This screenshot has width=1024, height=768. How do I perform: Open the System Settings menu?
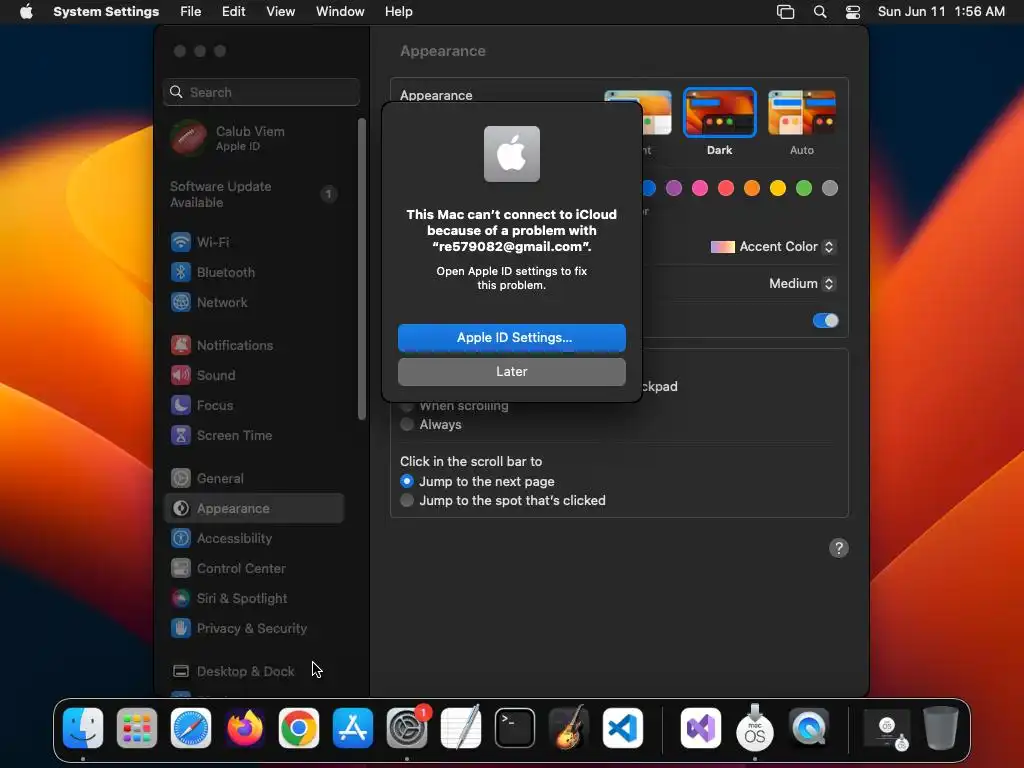[106, 12]
